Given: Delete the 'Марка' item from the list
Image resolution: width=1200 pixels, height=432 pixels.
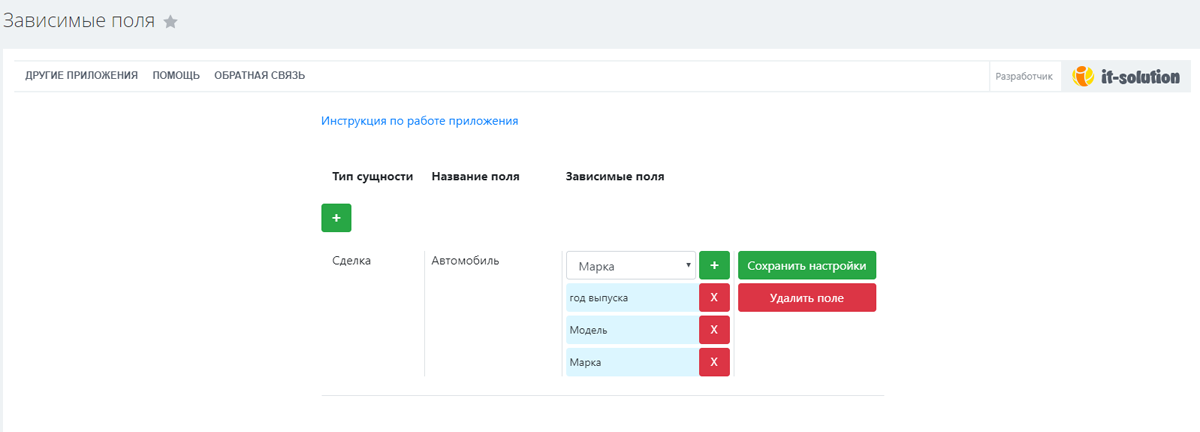Looking at the screenshot, I should point(714,362).
